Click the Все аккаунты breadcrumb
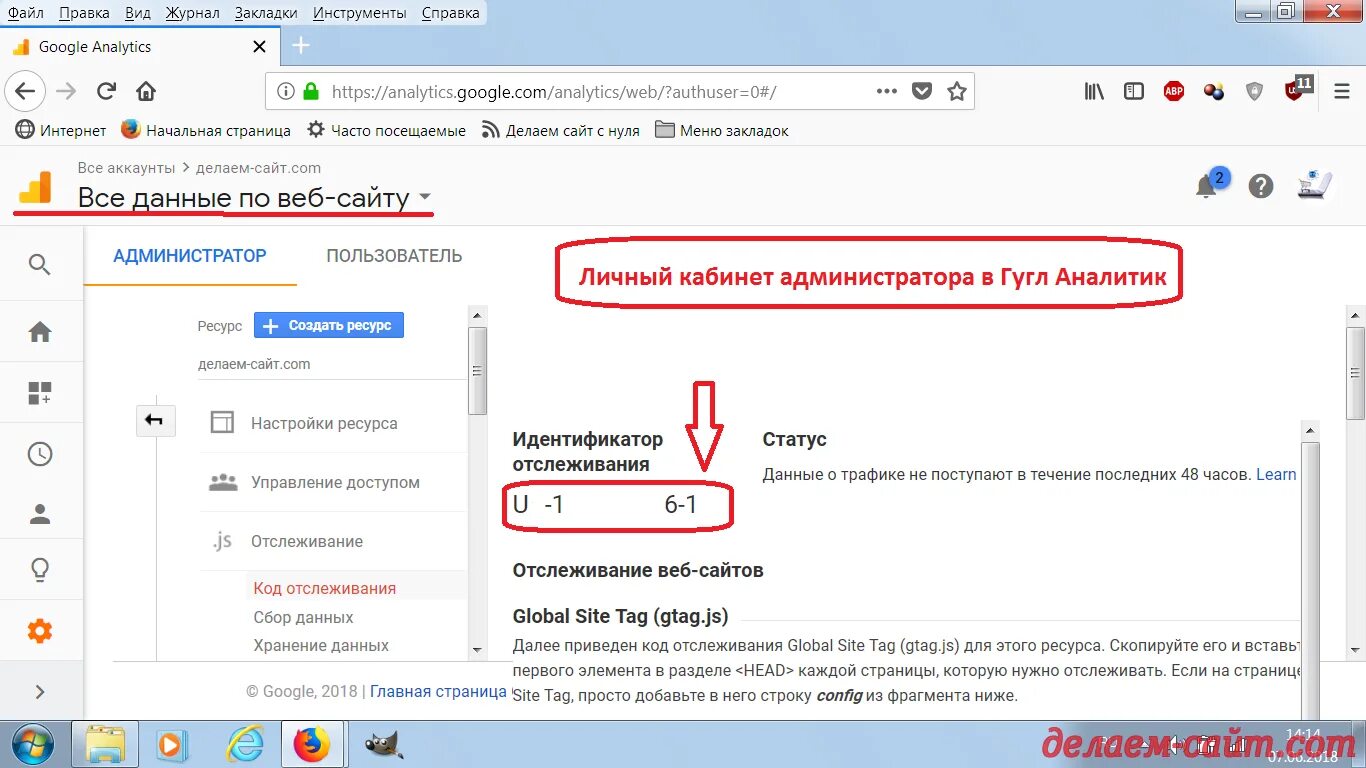This screenshot has height=768, width=1366. coord(126,168)
